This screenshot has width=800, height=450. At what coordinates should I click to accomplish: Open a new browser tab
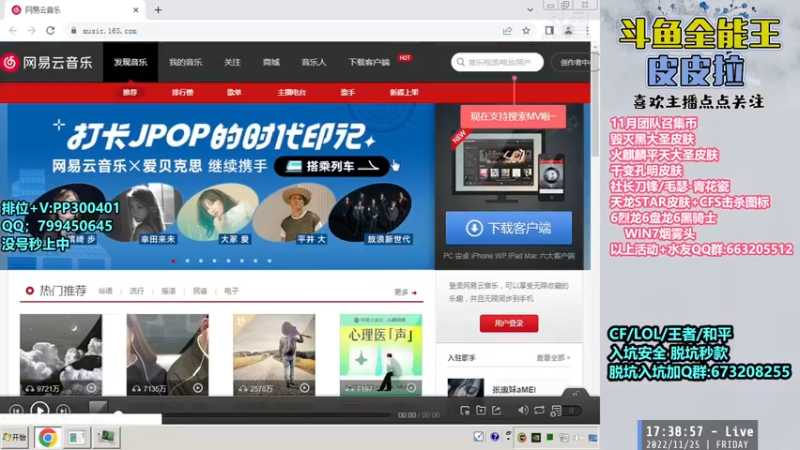click(158, 10)
